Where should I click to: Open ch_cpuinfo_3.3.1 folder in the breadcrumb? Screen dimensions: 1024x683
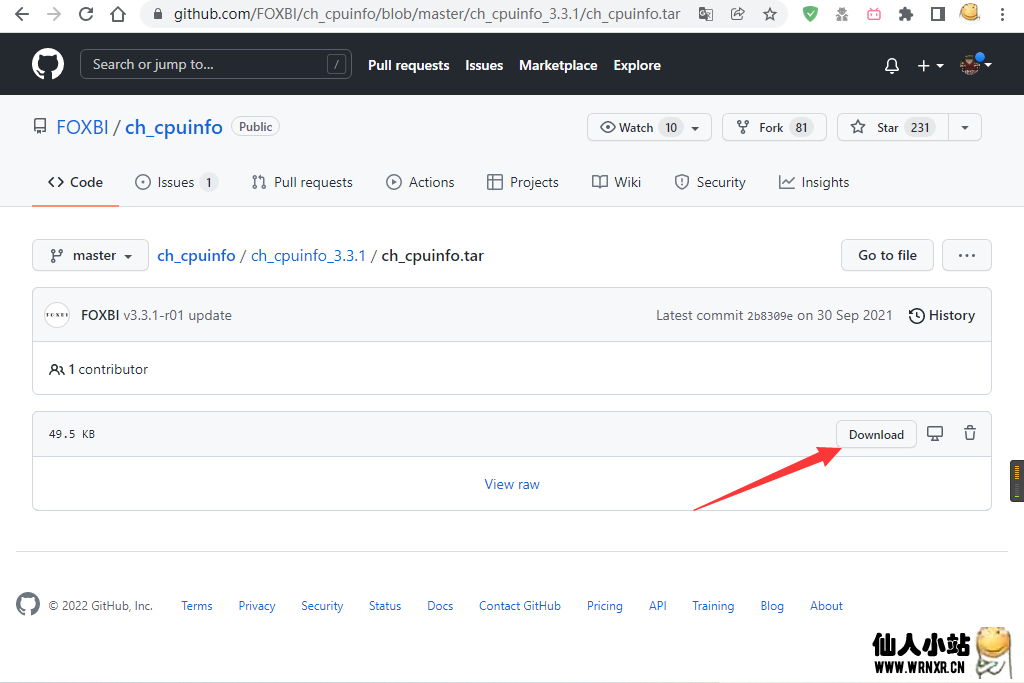[308, 255]
